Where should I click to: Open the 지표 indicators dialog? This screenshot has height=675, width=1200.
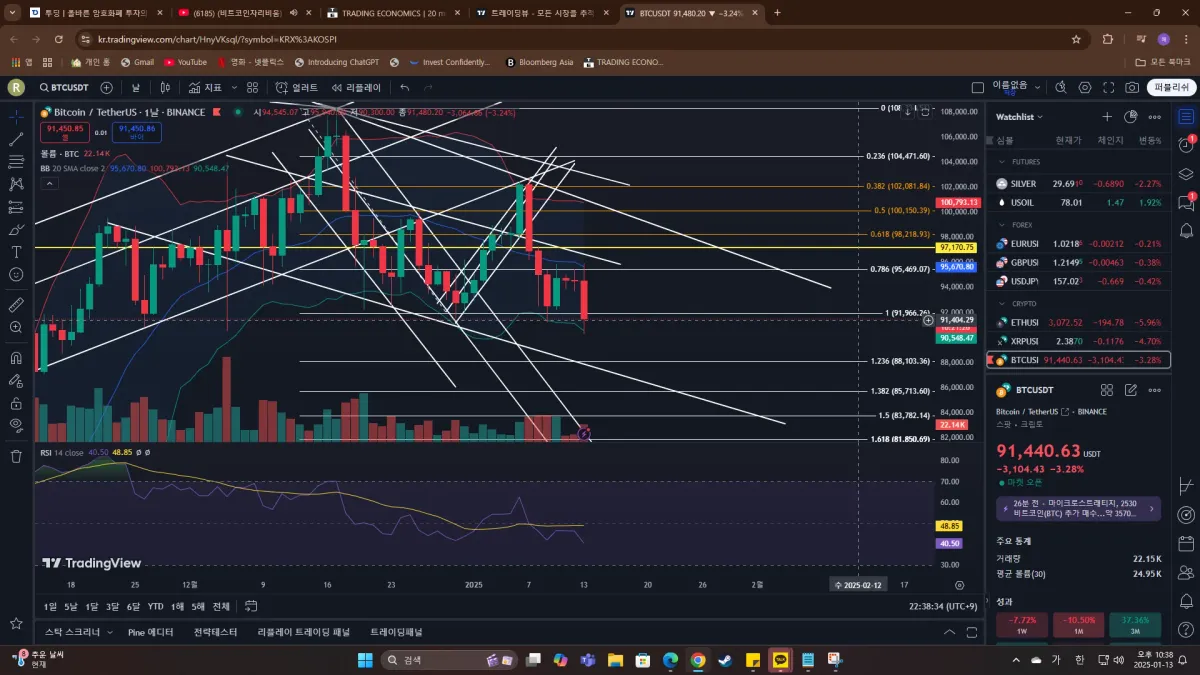(x=205, y=88)
